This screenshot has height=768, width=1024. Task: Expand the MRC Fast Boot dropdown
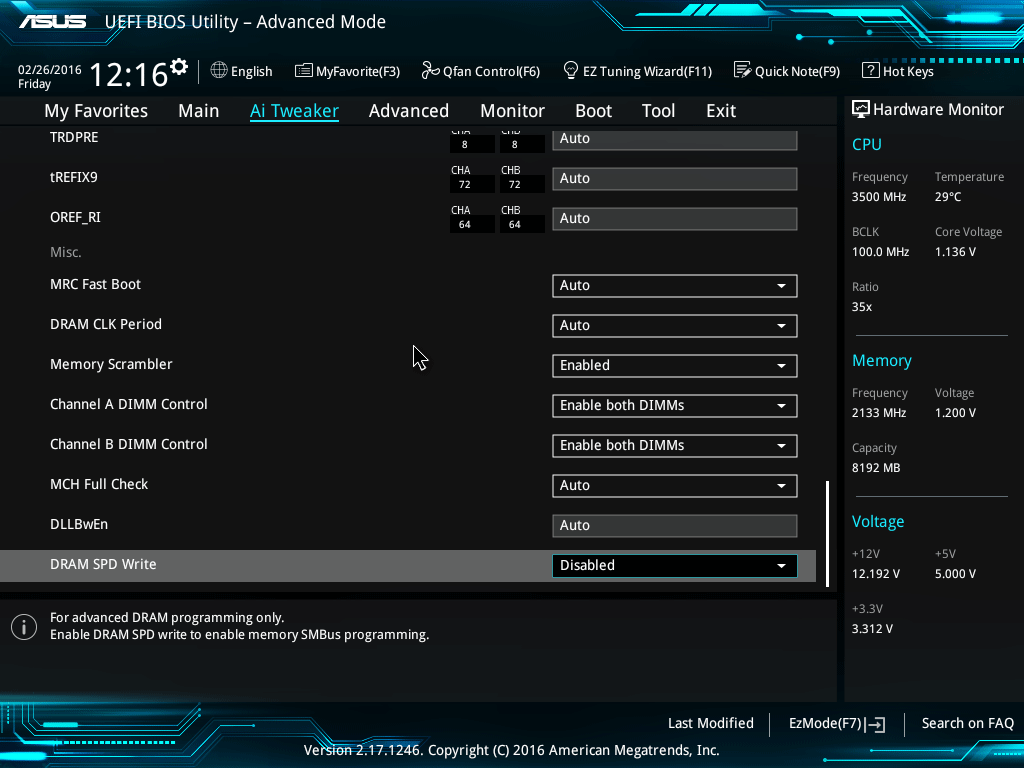click(x=674, y=286)
